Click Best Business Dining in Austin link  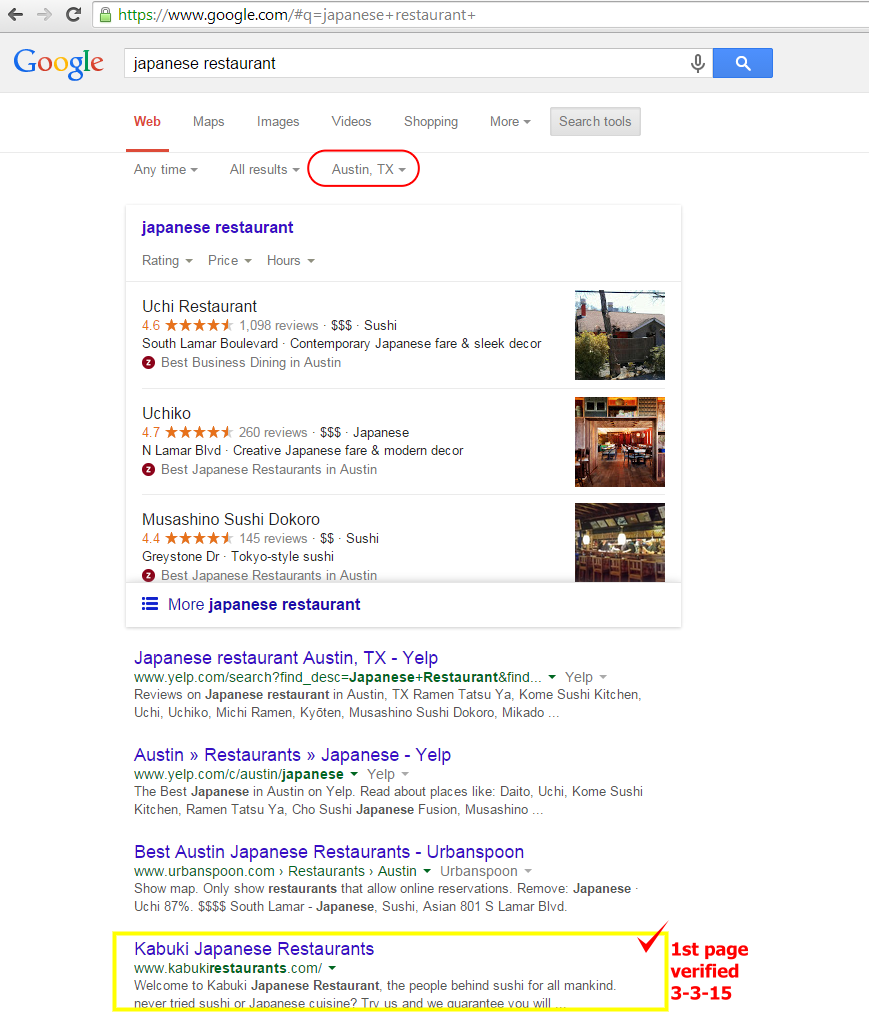coord(251,362)
